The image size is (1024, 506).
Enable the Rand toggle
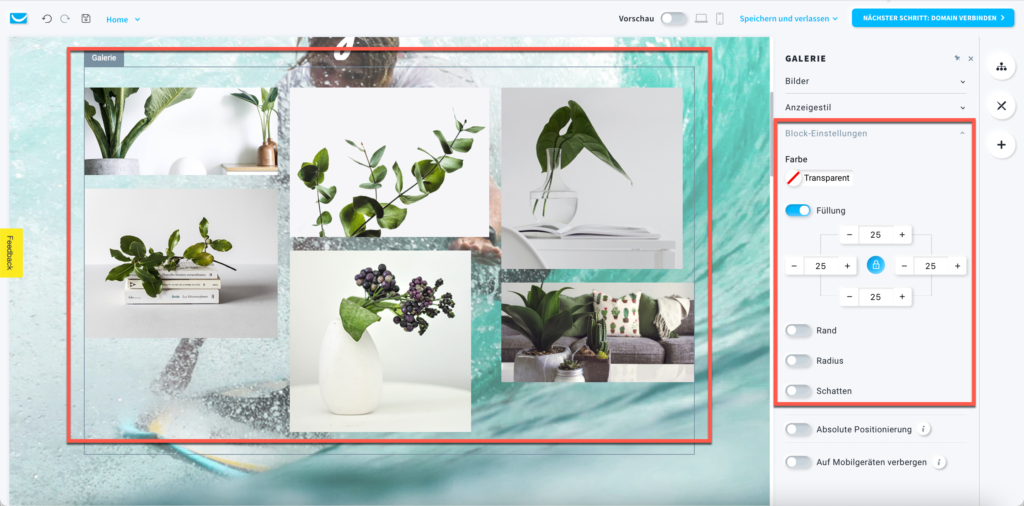(797, 330)
